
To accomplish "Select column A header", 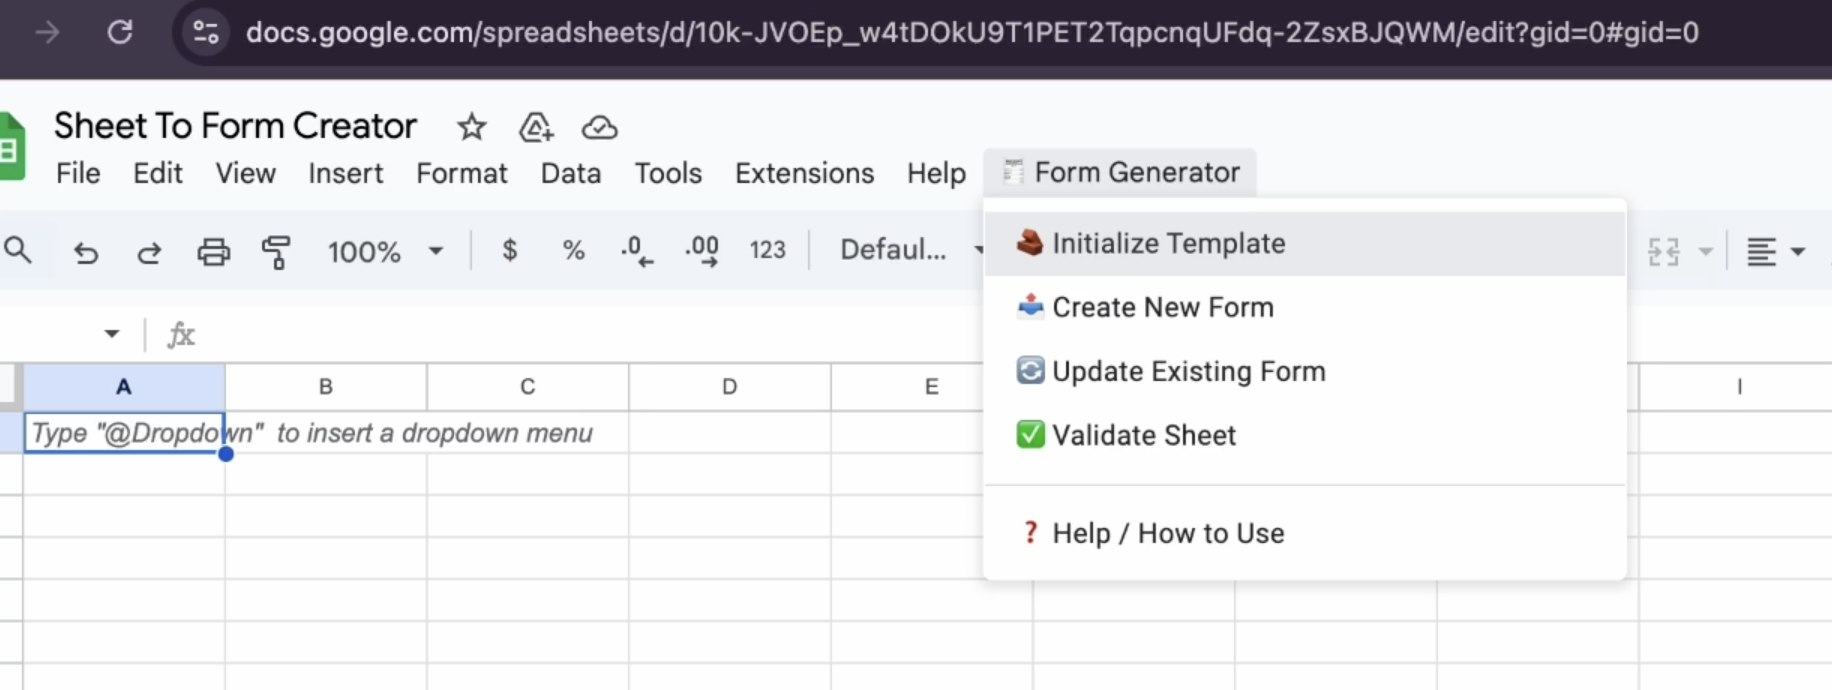I will tap(124, 387).
